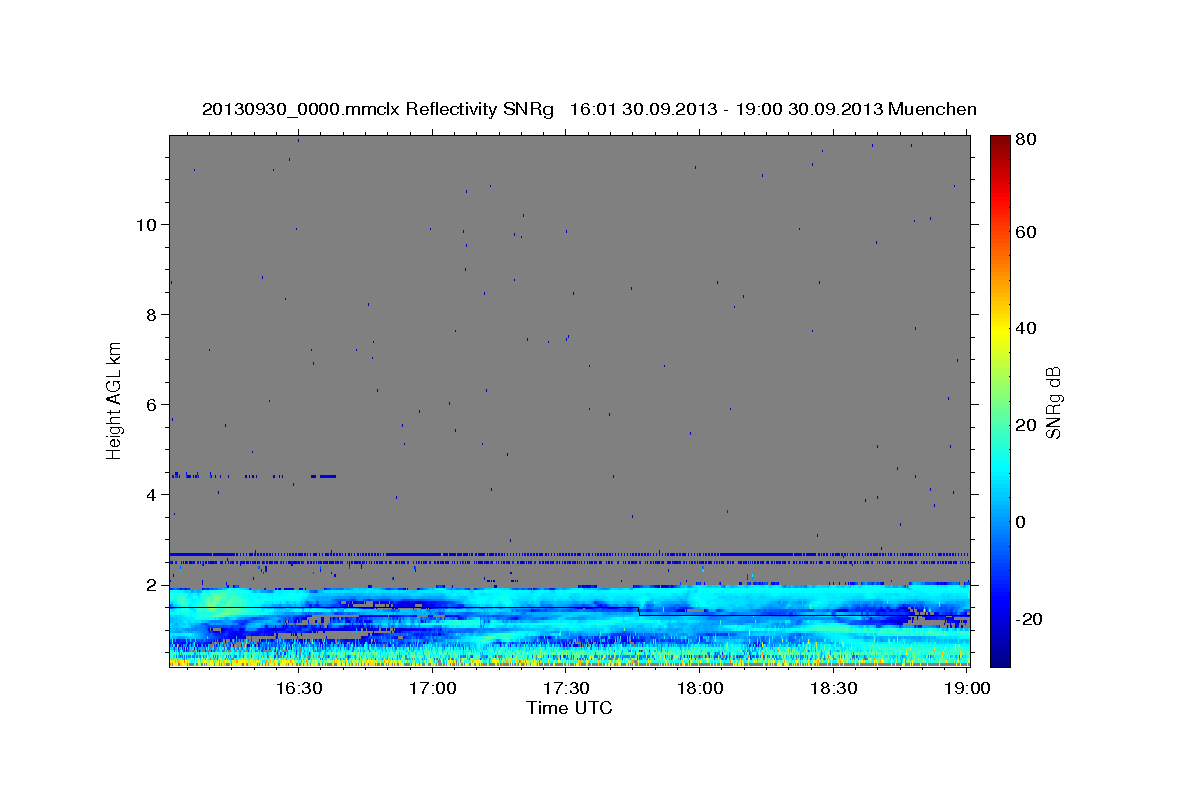Click the 16:30 time tick label

coord(299,688)
